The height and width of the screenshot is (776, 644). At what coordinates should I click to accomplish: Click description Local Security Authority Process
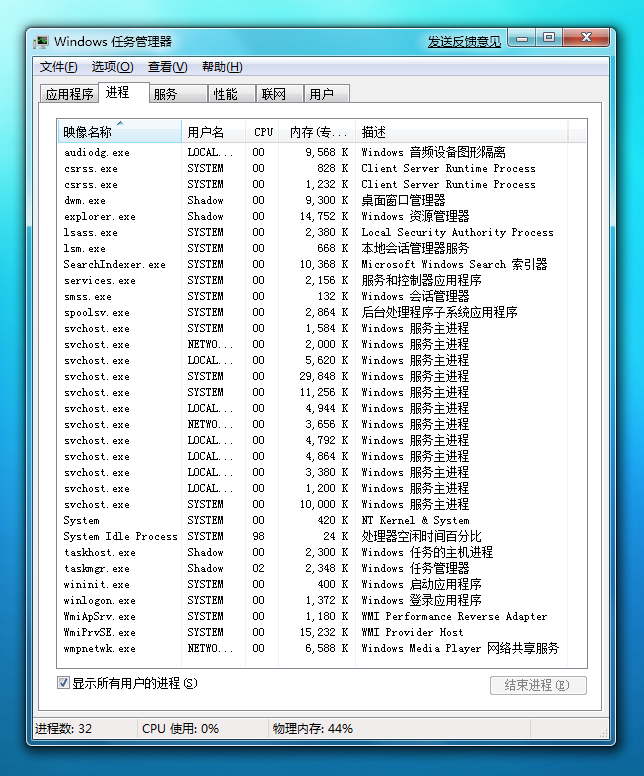coord(457,233)
